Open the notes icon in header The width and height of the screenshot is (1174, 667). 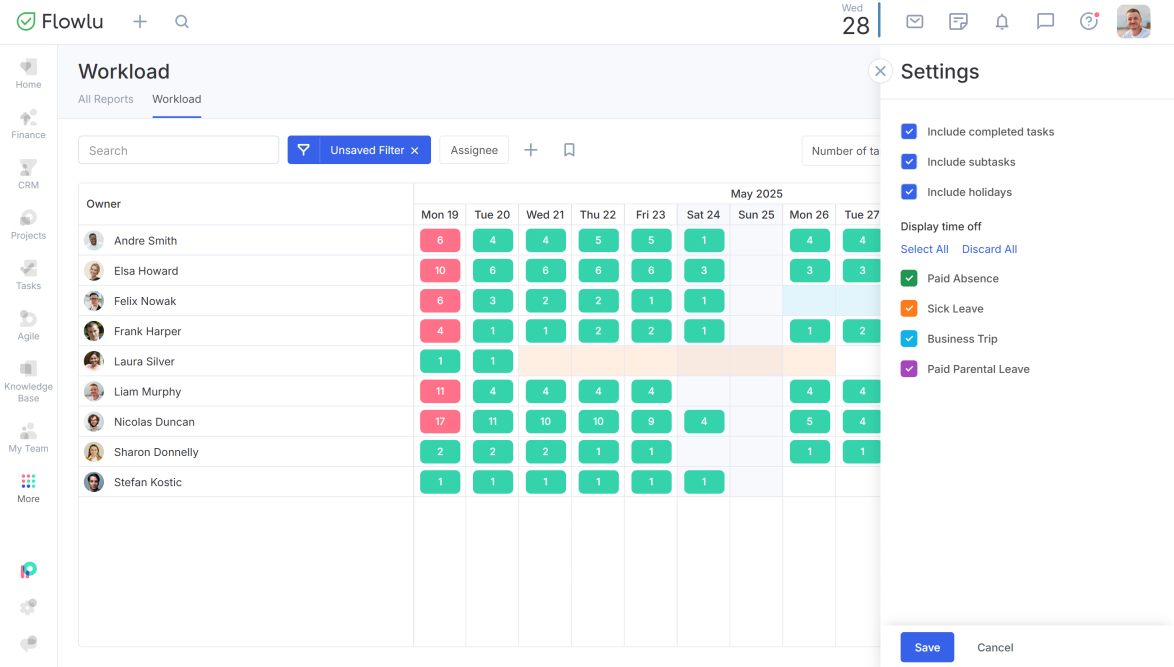click(x=958, y=21)
